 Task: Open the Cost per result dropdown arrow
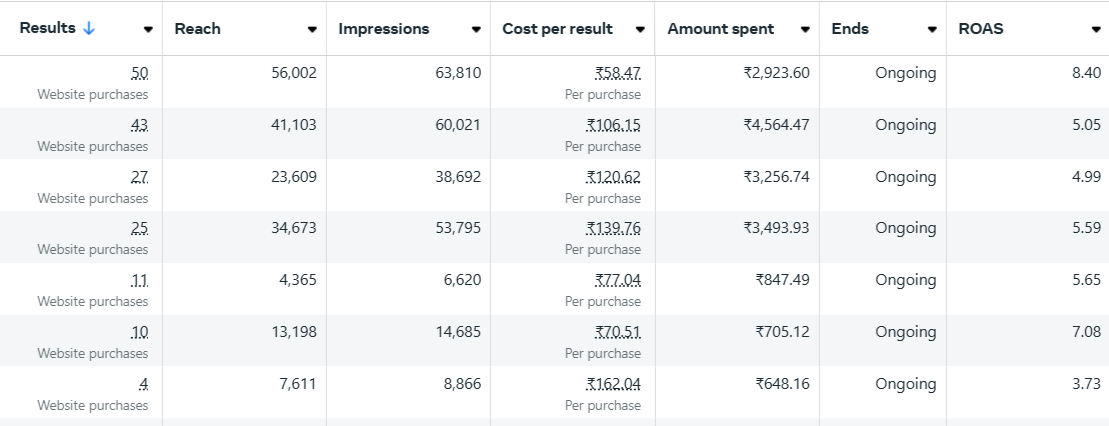[640, 30]
